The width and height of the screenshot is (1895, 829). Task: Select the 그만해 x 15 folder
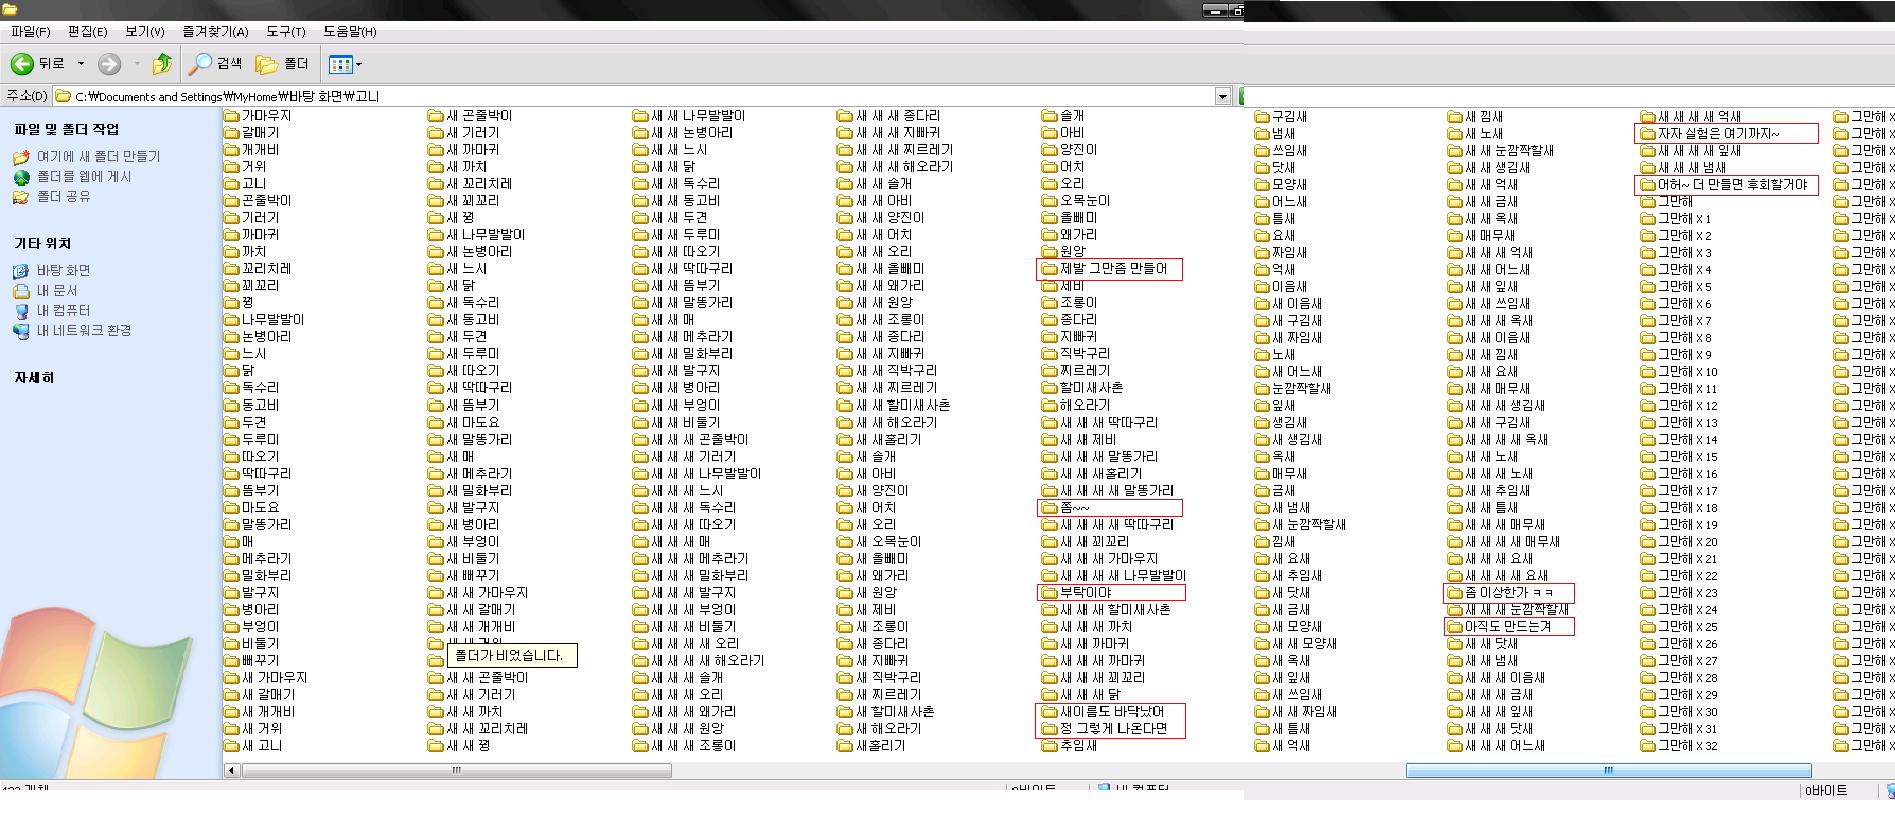[x=1680, y=456]
